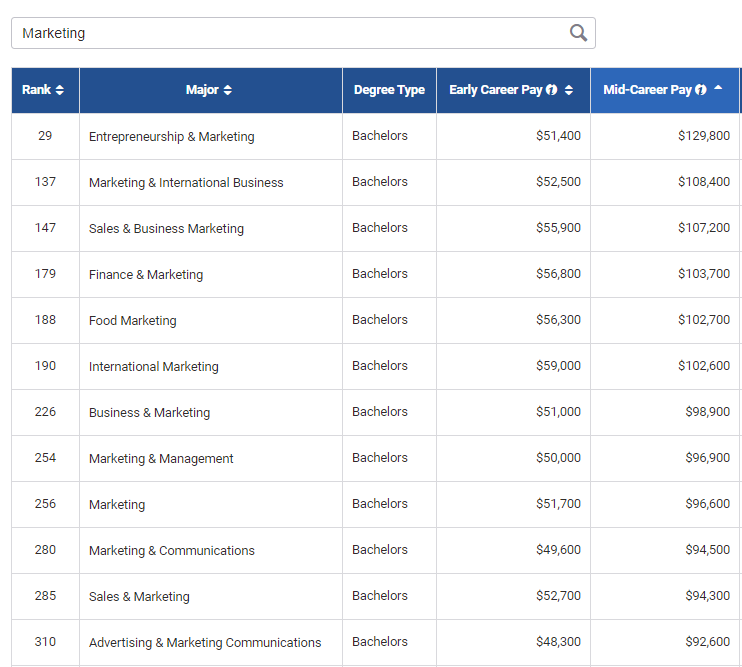742x667 pixels.
Task: Sort by Major using the arrows icon
Action: coord(228,90)
